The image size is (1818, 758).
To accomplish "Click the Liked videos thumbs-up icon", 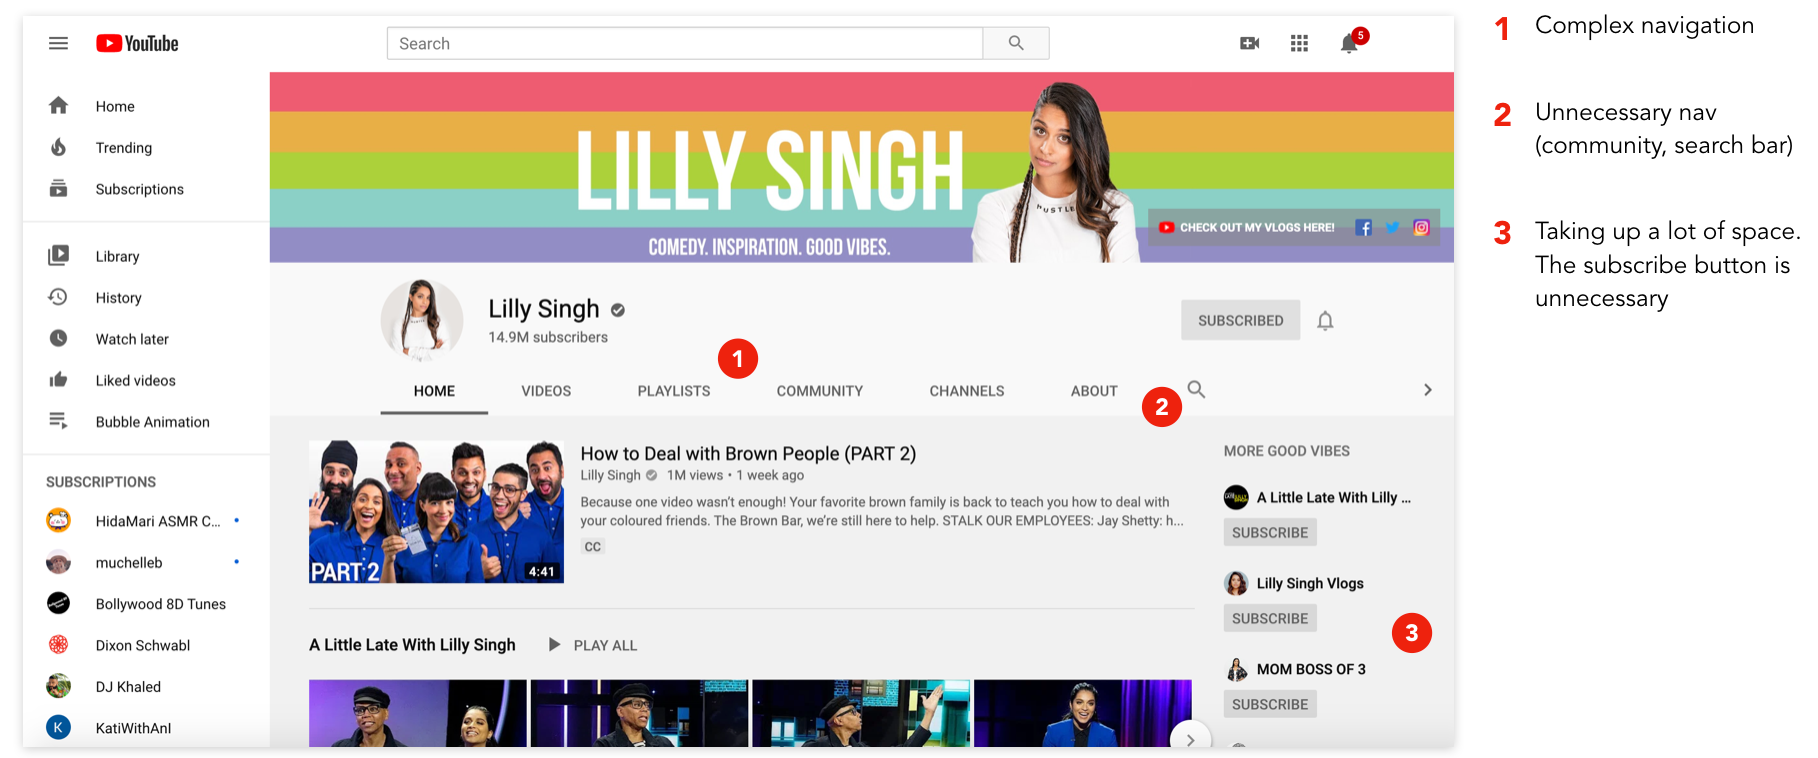I will coord(58,380).
